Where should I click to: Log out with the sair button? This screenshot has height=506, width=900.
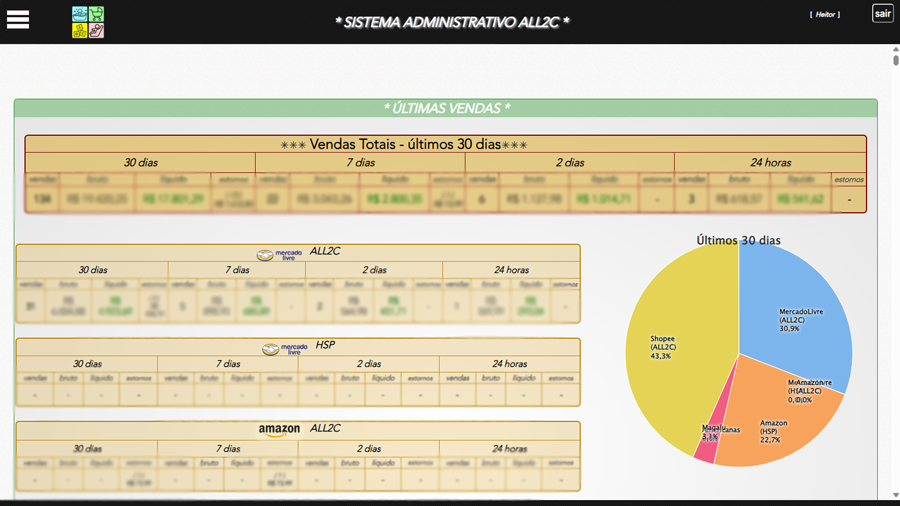click(882, 14)
